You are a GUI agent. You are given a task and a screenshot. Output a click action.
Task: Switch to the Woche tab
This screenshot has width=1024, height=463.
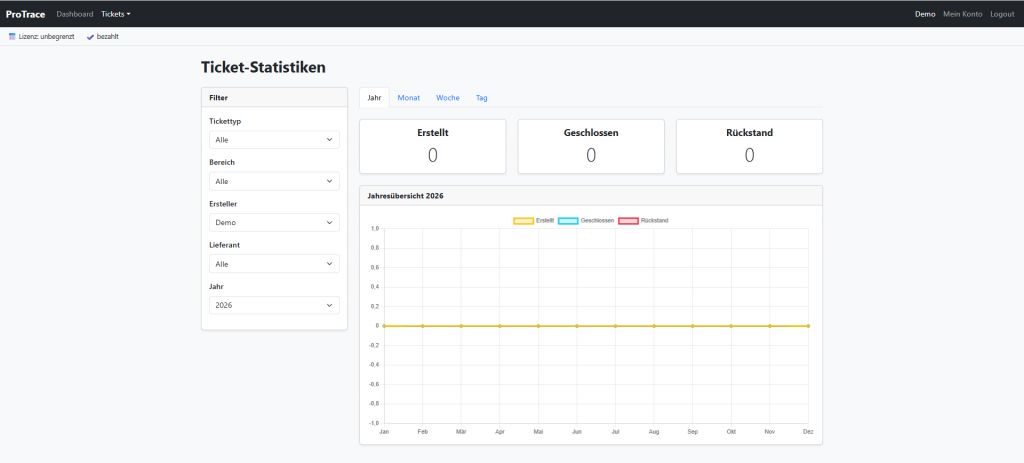point(448,98)
